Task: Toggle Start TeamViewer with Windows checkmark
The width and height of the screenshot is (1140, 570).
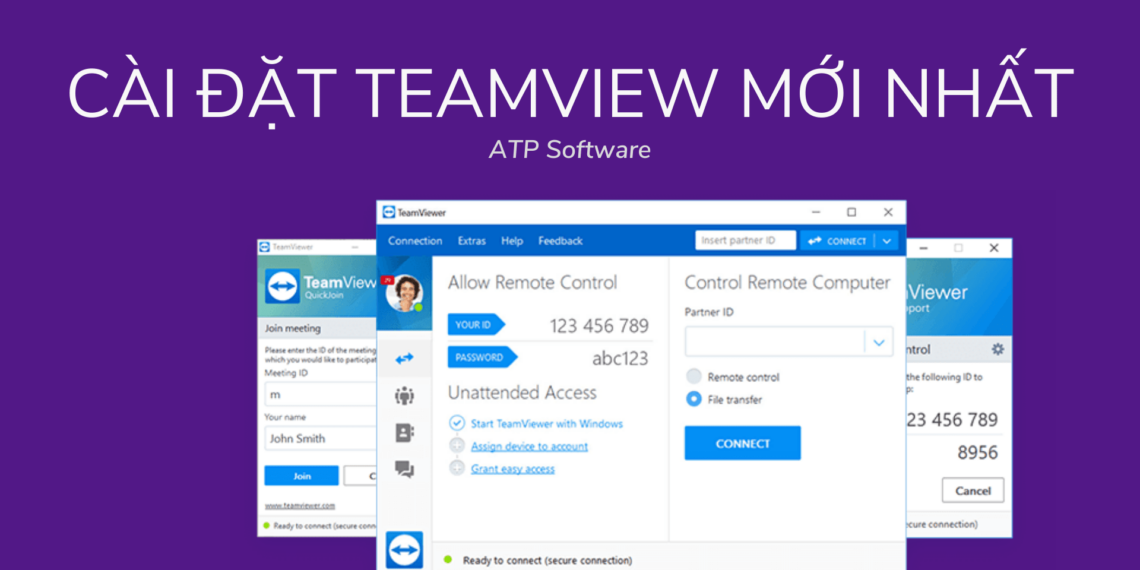Action: (x=457, y=423)
